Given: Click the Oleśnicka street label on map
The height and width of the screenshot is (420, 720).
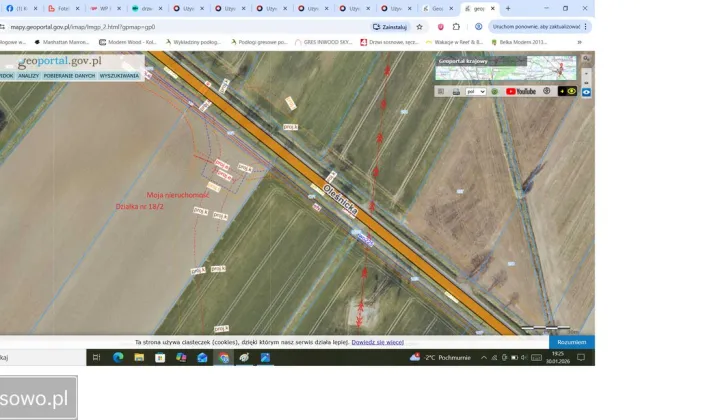Looking at the screenshot, I should click(x=340, y=200).
